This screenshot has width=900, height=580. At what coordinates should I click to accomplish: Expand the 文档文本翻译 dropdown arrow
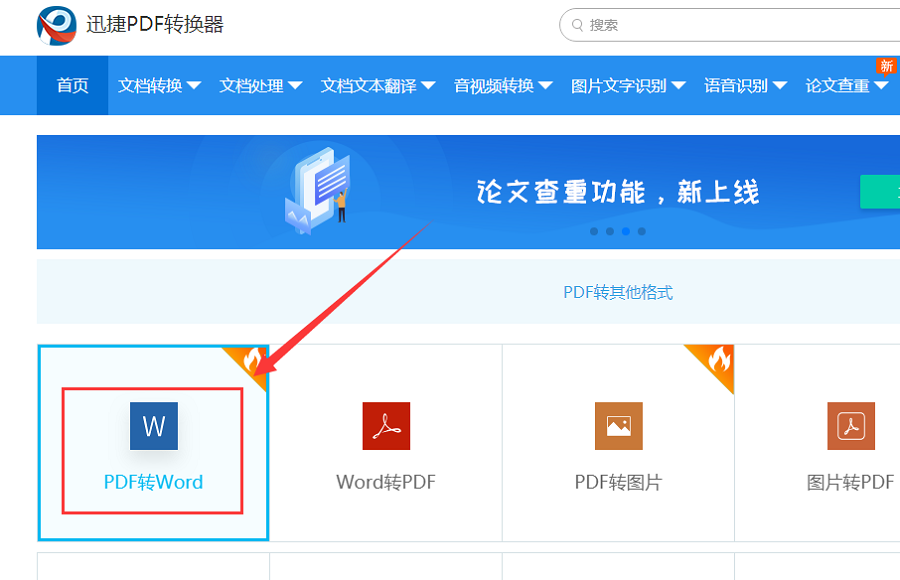click(428, 86)
